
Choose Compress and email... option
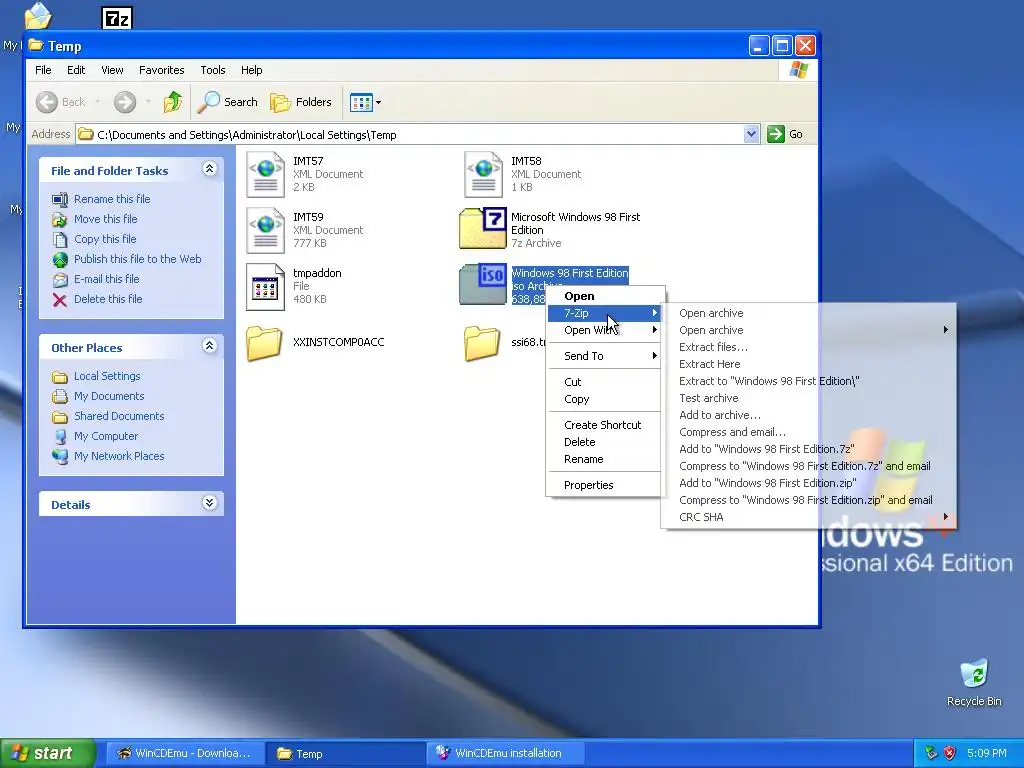808,432
